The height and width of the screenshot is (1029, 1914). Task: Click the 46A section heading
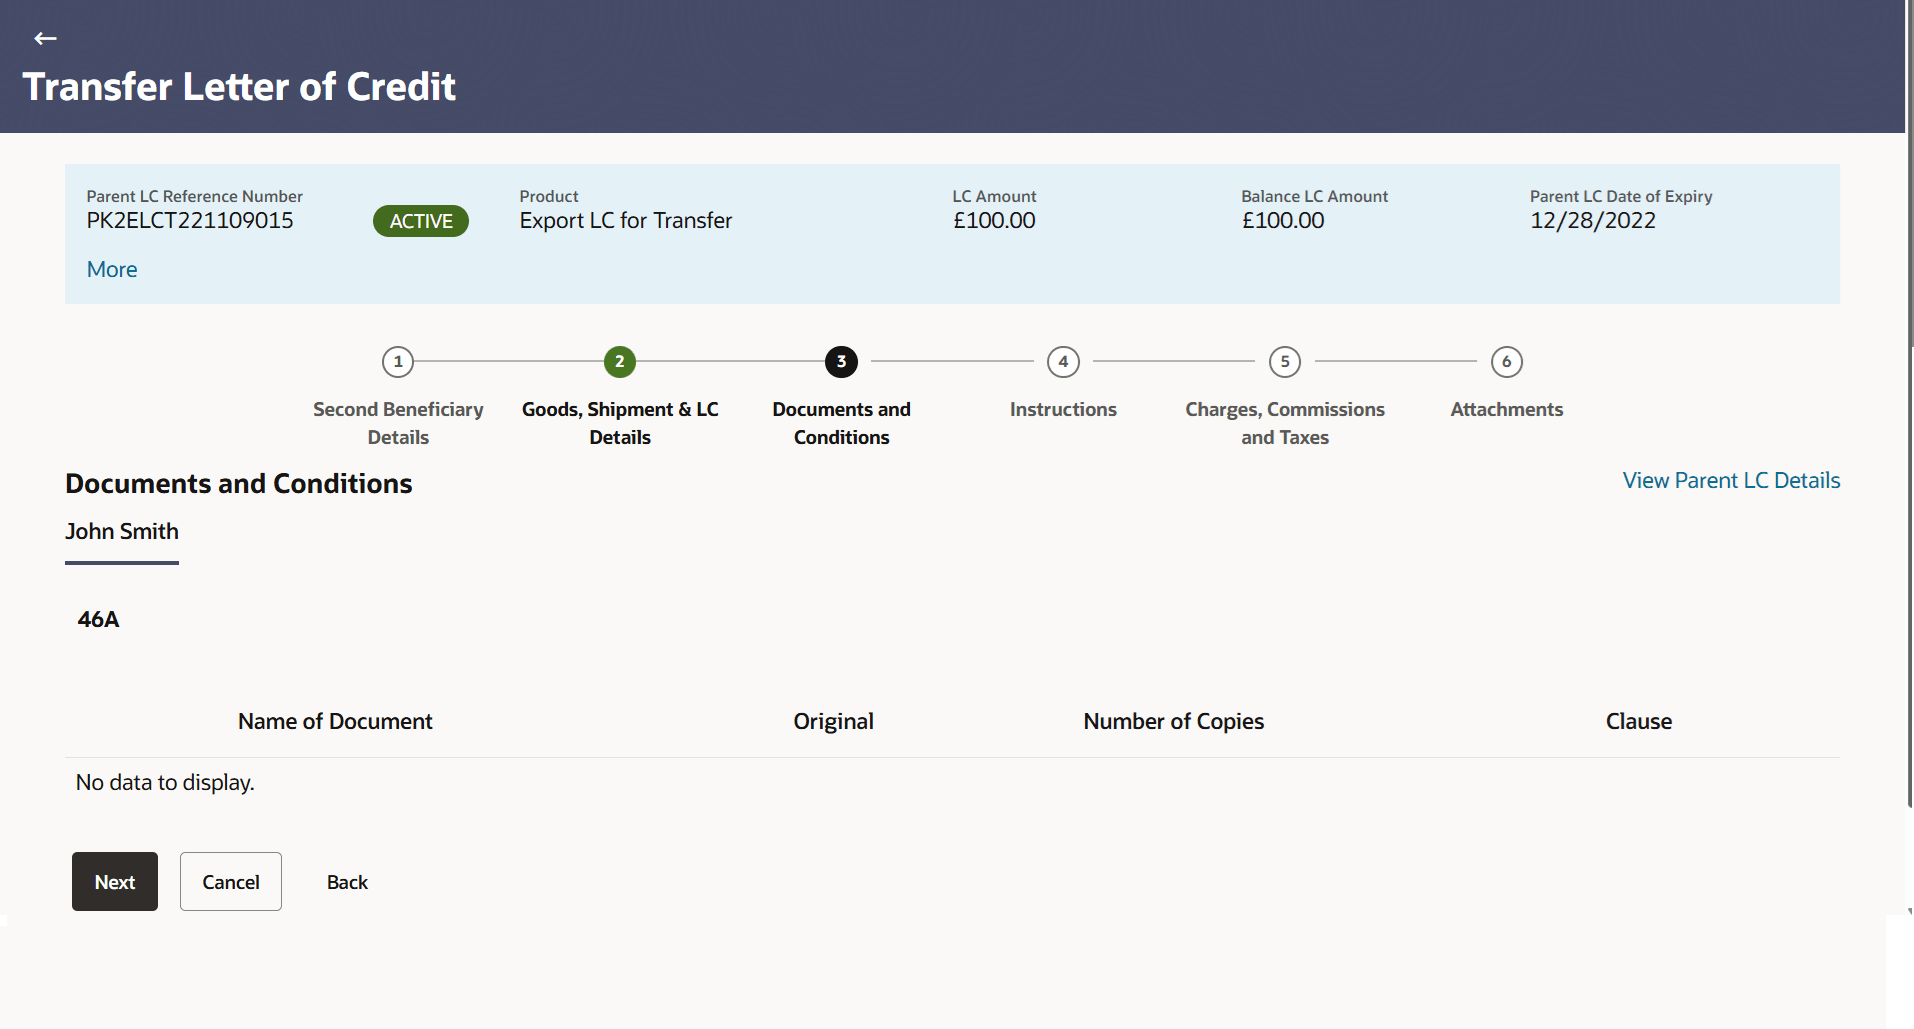(97, 619)
